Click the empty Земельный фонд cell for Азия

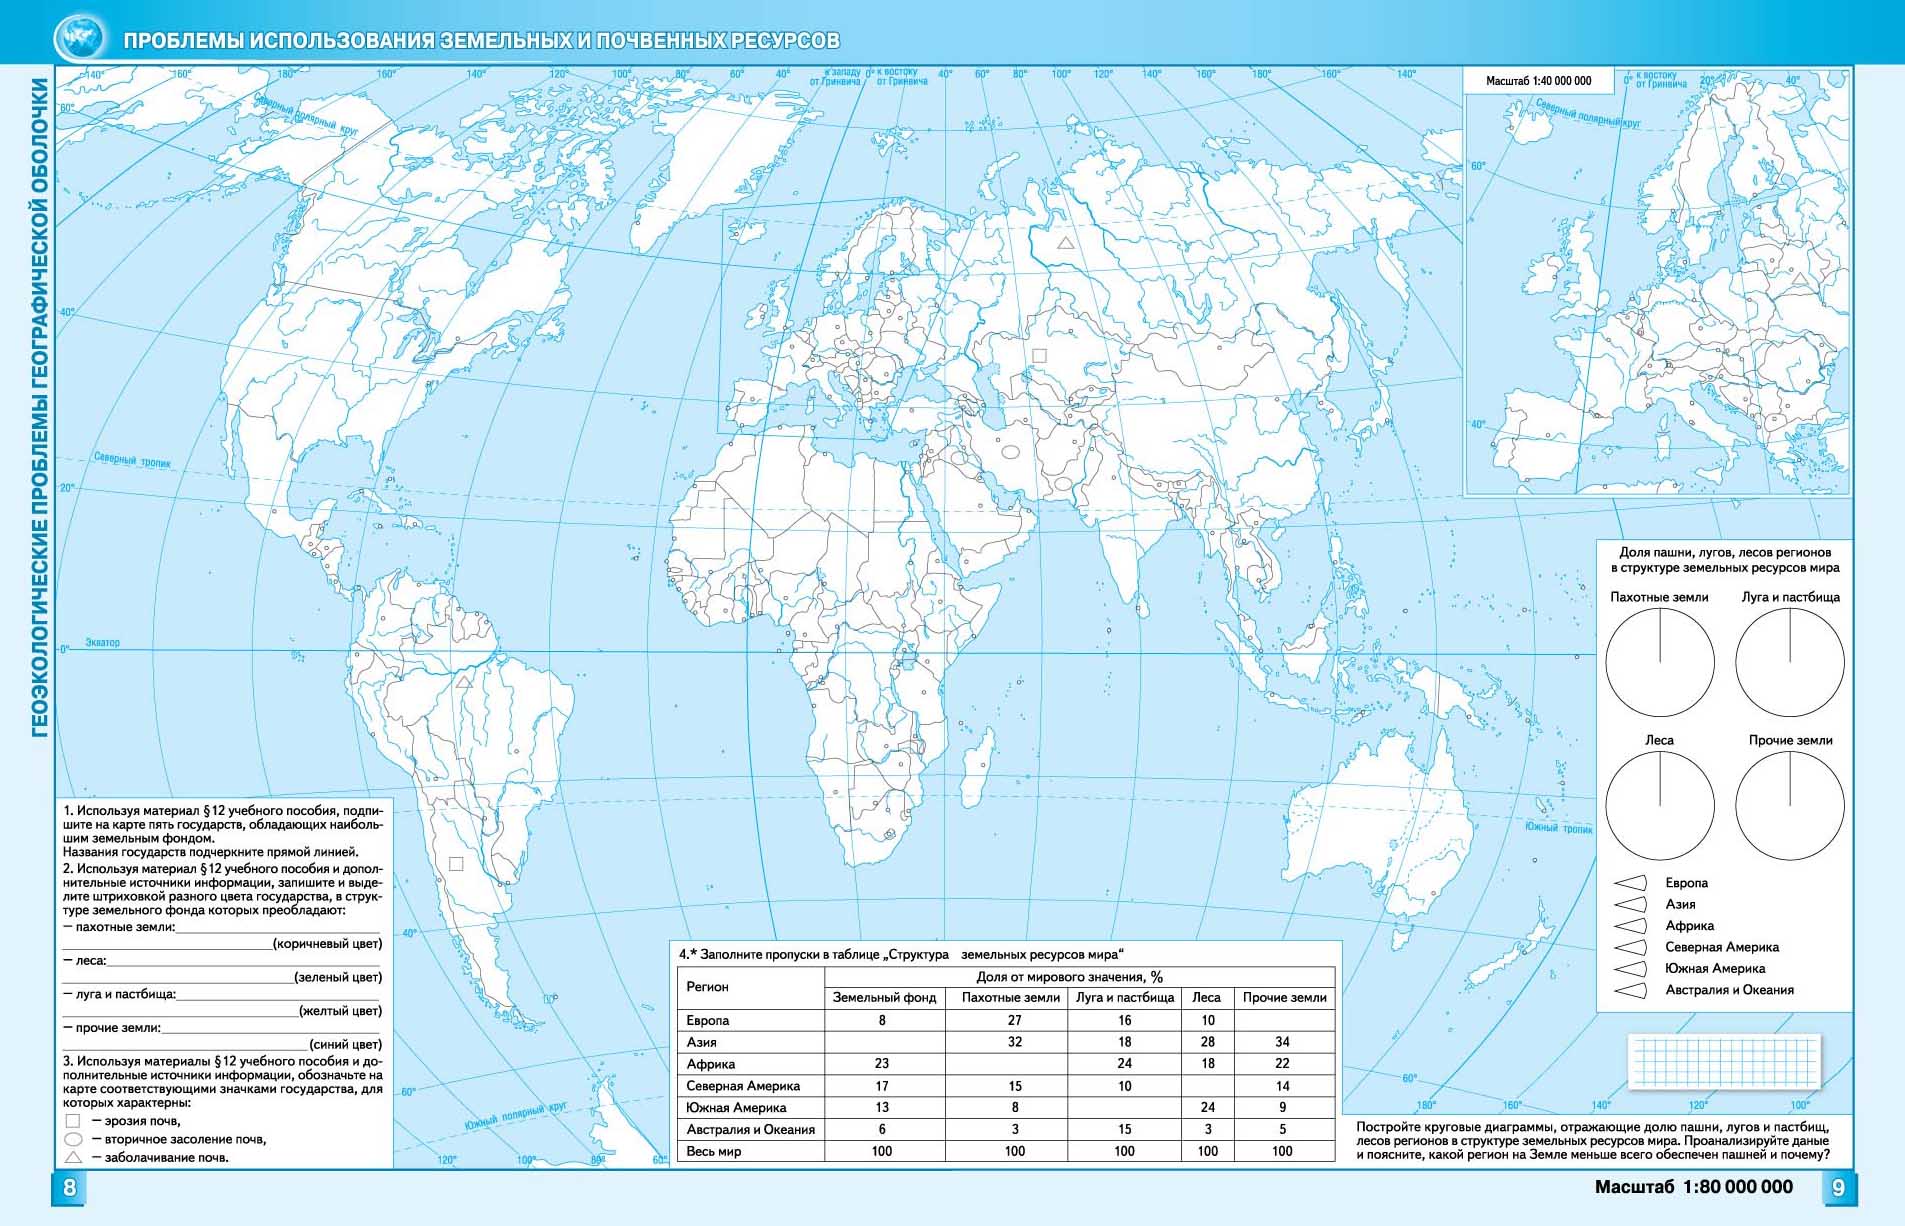(881, 1042)
